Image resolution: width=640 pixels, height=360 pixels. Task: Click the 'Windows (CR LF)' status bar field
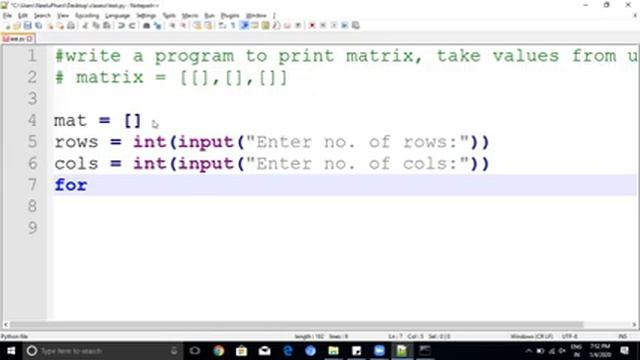pos(531,336)
